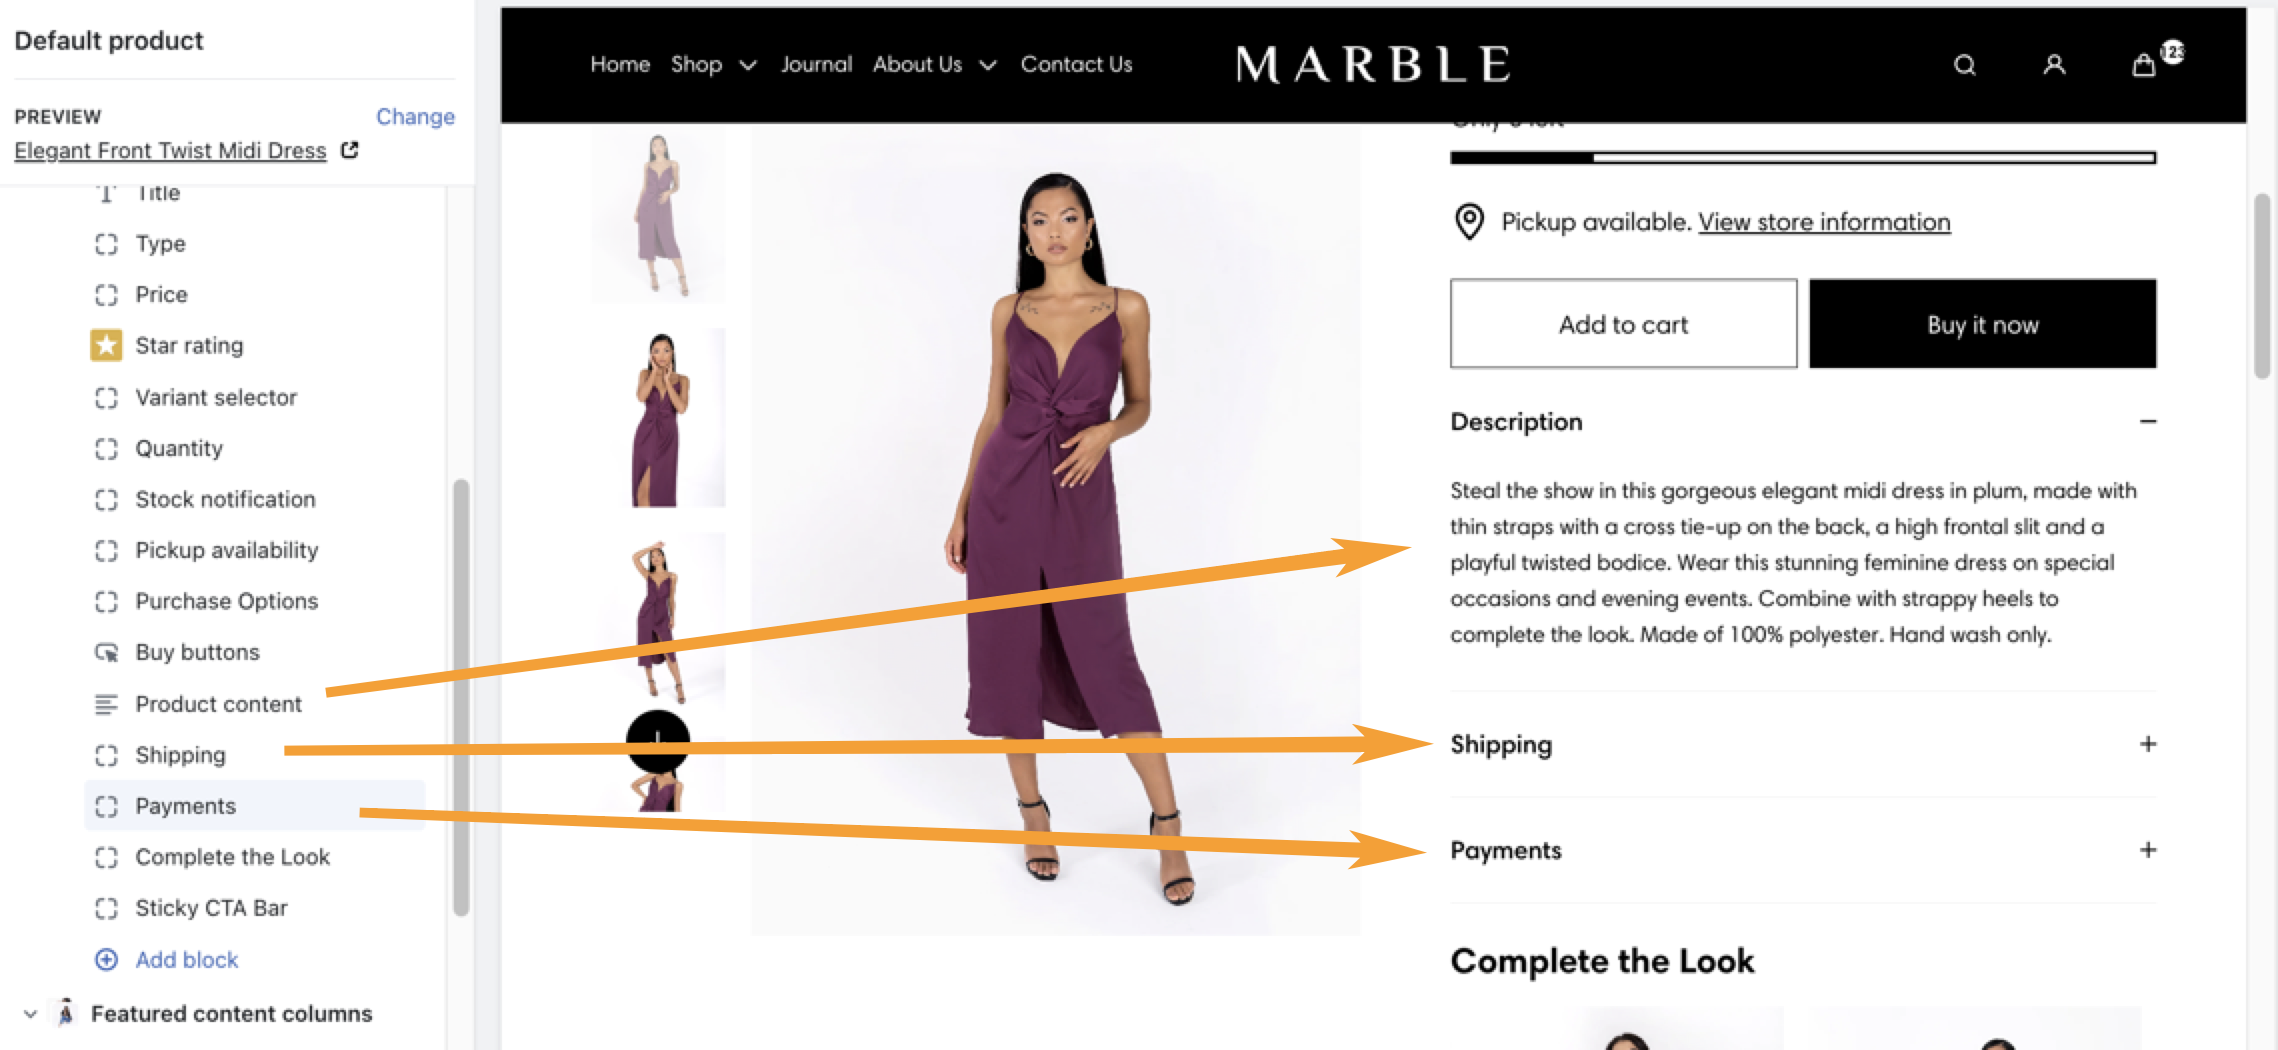The height and width of the screenshot is (1050, 2278).
Task: Expand the Payments accordion plus sign
Action: [x=2147, y=850]
